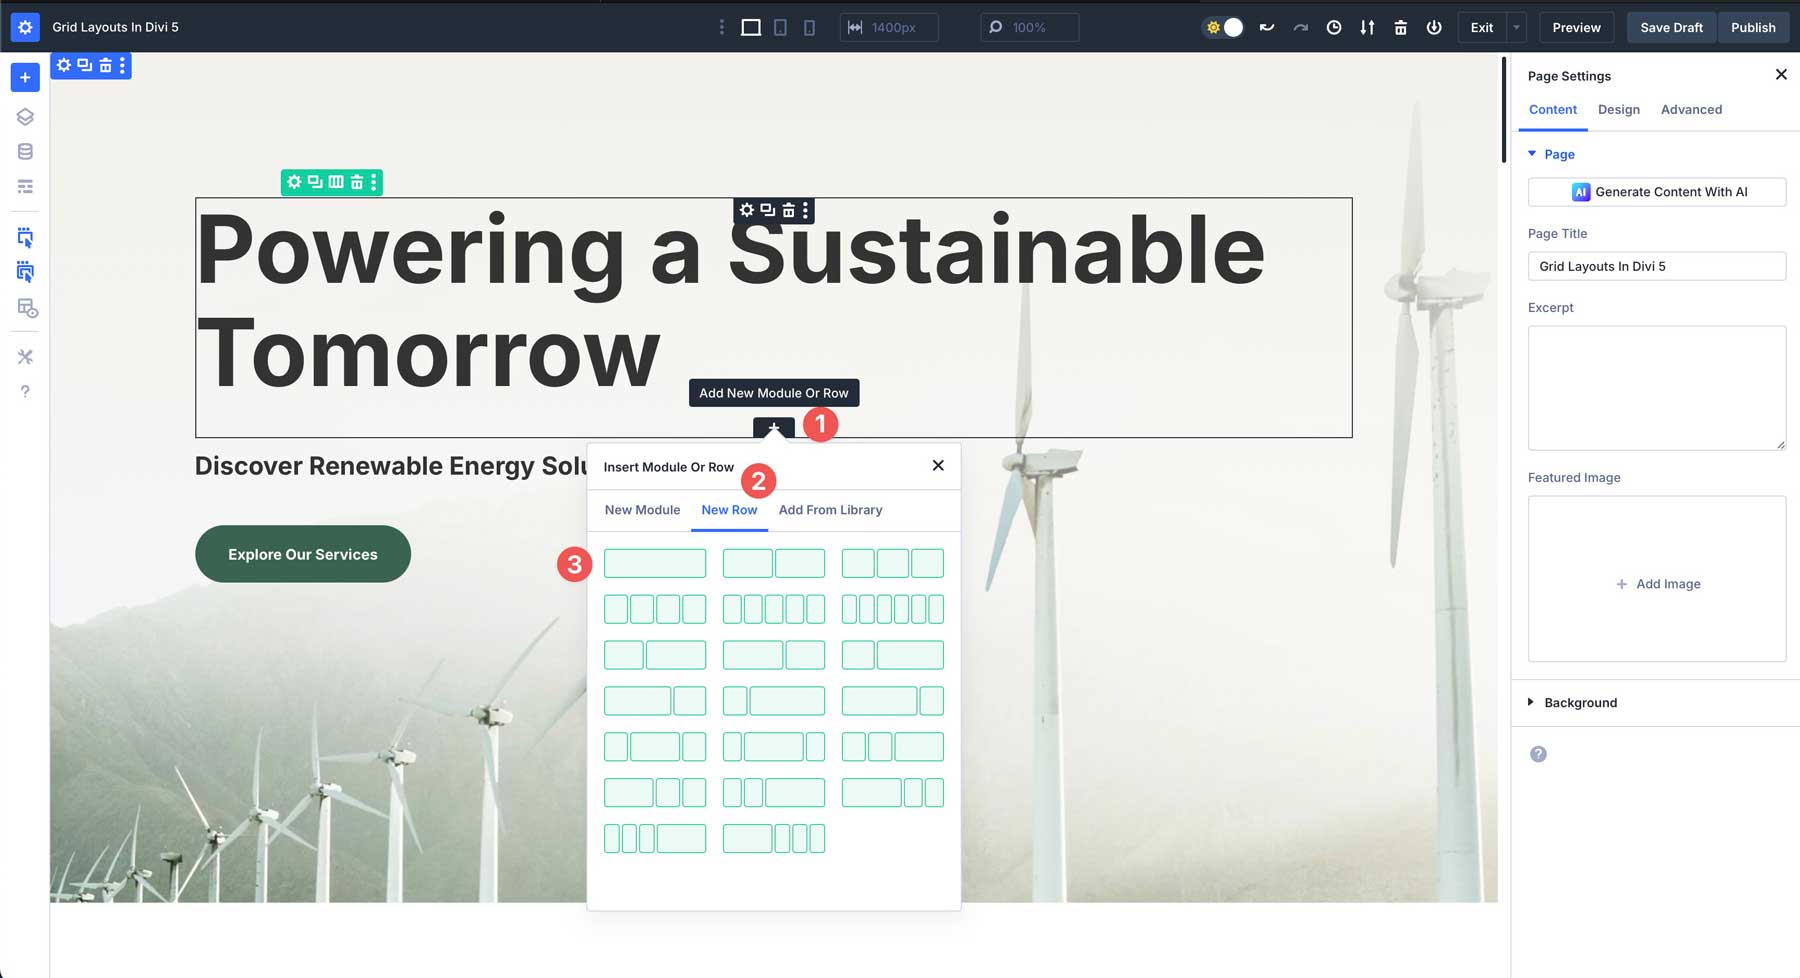Open the editing history clock icon

coord(1334,27)
